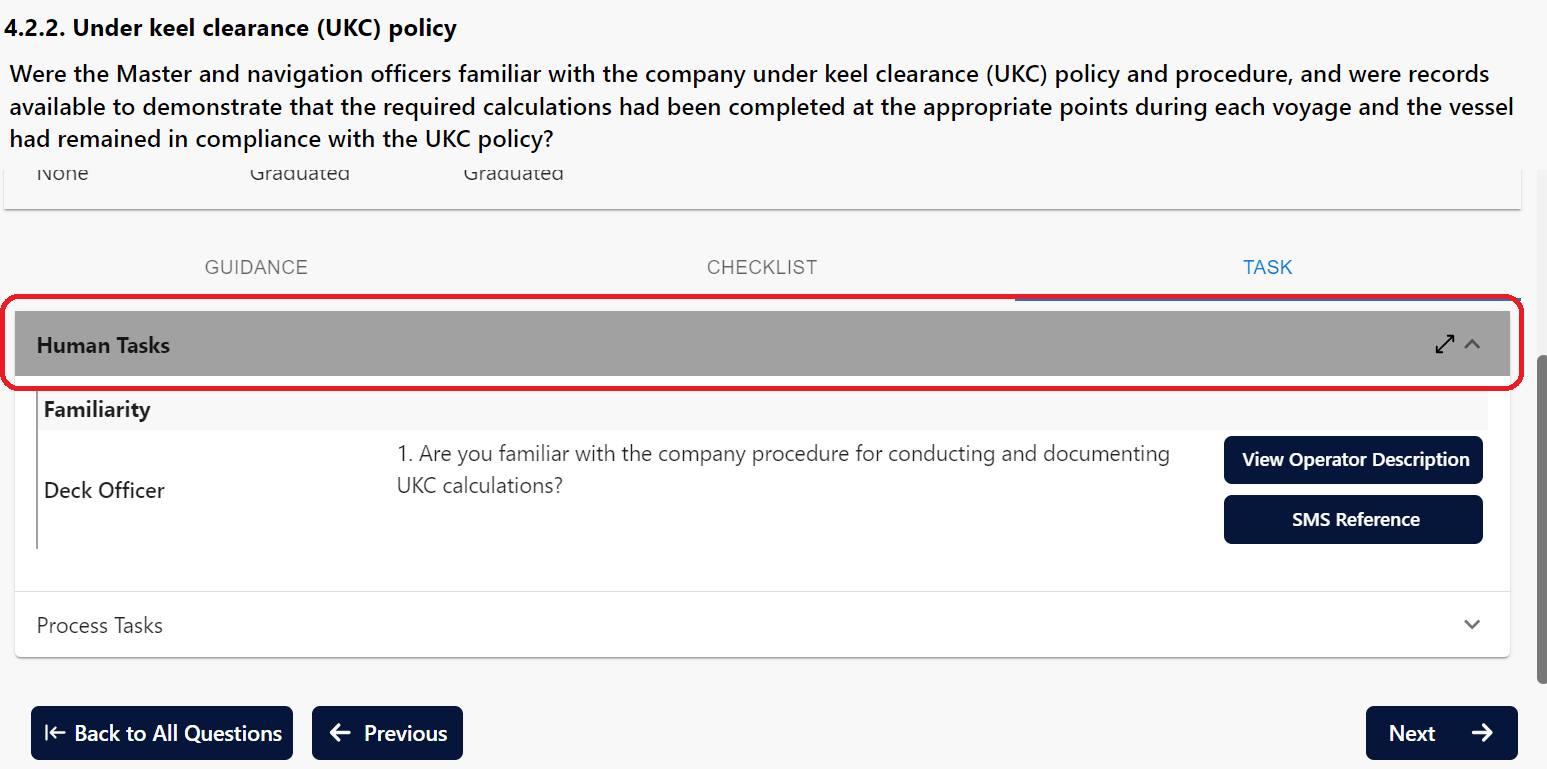This screenshot has width=1547, height=769.
Task: Click the Next button label
Action: (x=1412, y=733)
